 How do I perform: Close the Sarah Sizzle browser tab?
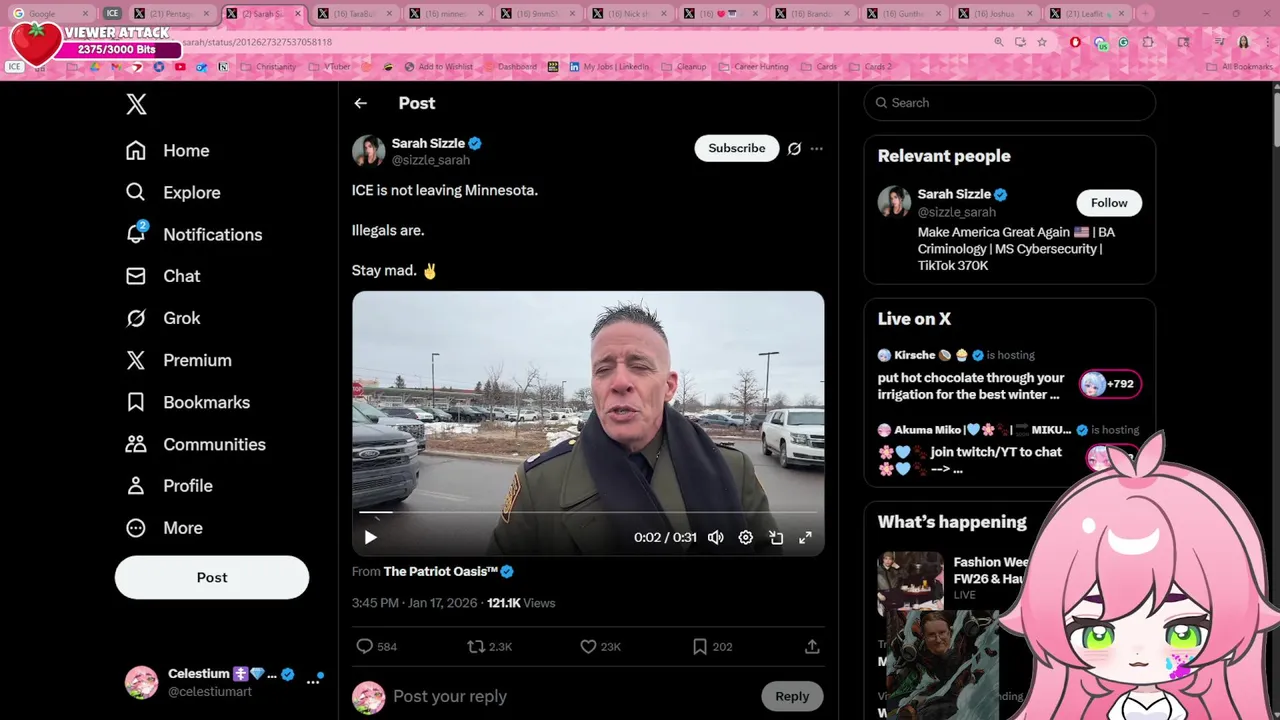(x=298, y=14)
